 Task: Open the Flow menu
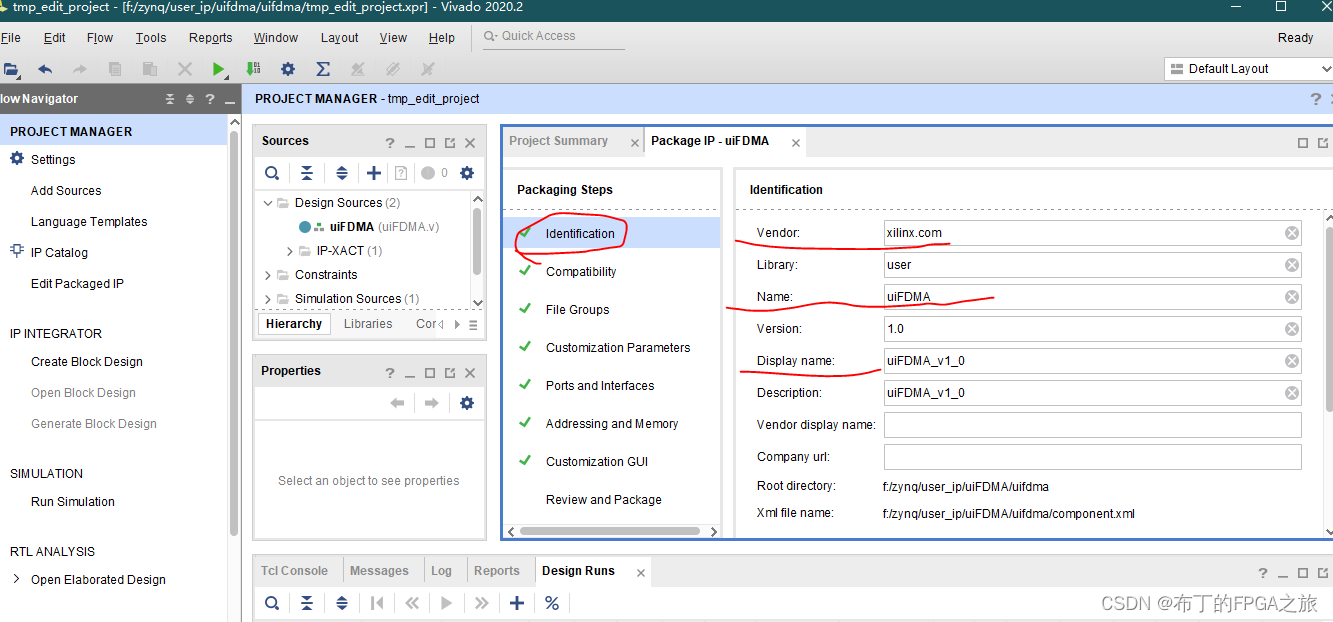coord(100,38)
